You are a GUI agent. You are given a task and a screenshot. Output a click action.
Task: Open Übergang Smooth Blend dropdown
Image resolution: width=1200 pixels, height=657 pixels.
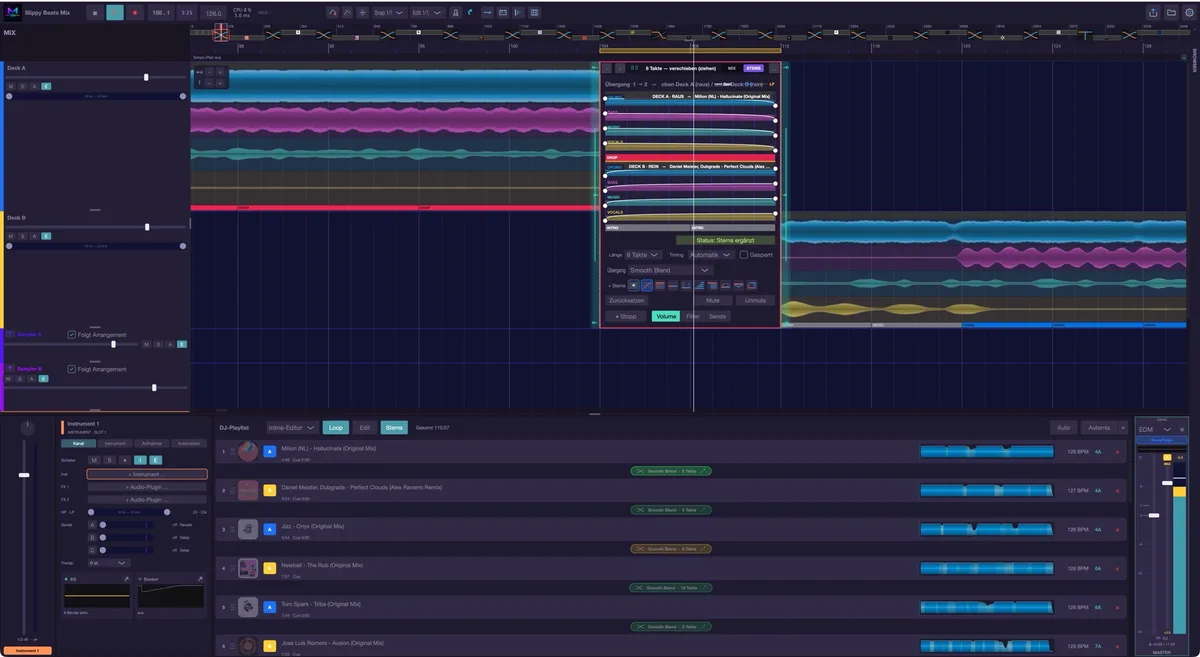(x=670, y=270)
